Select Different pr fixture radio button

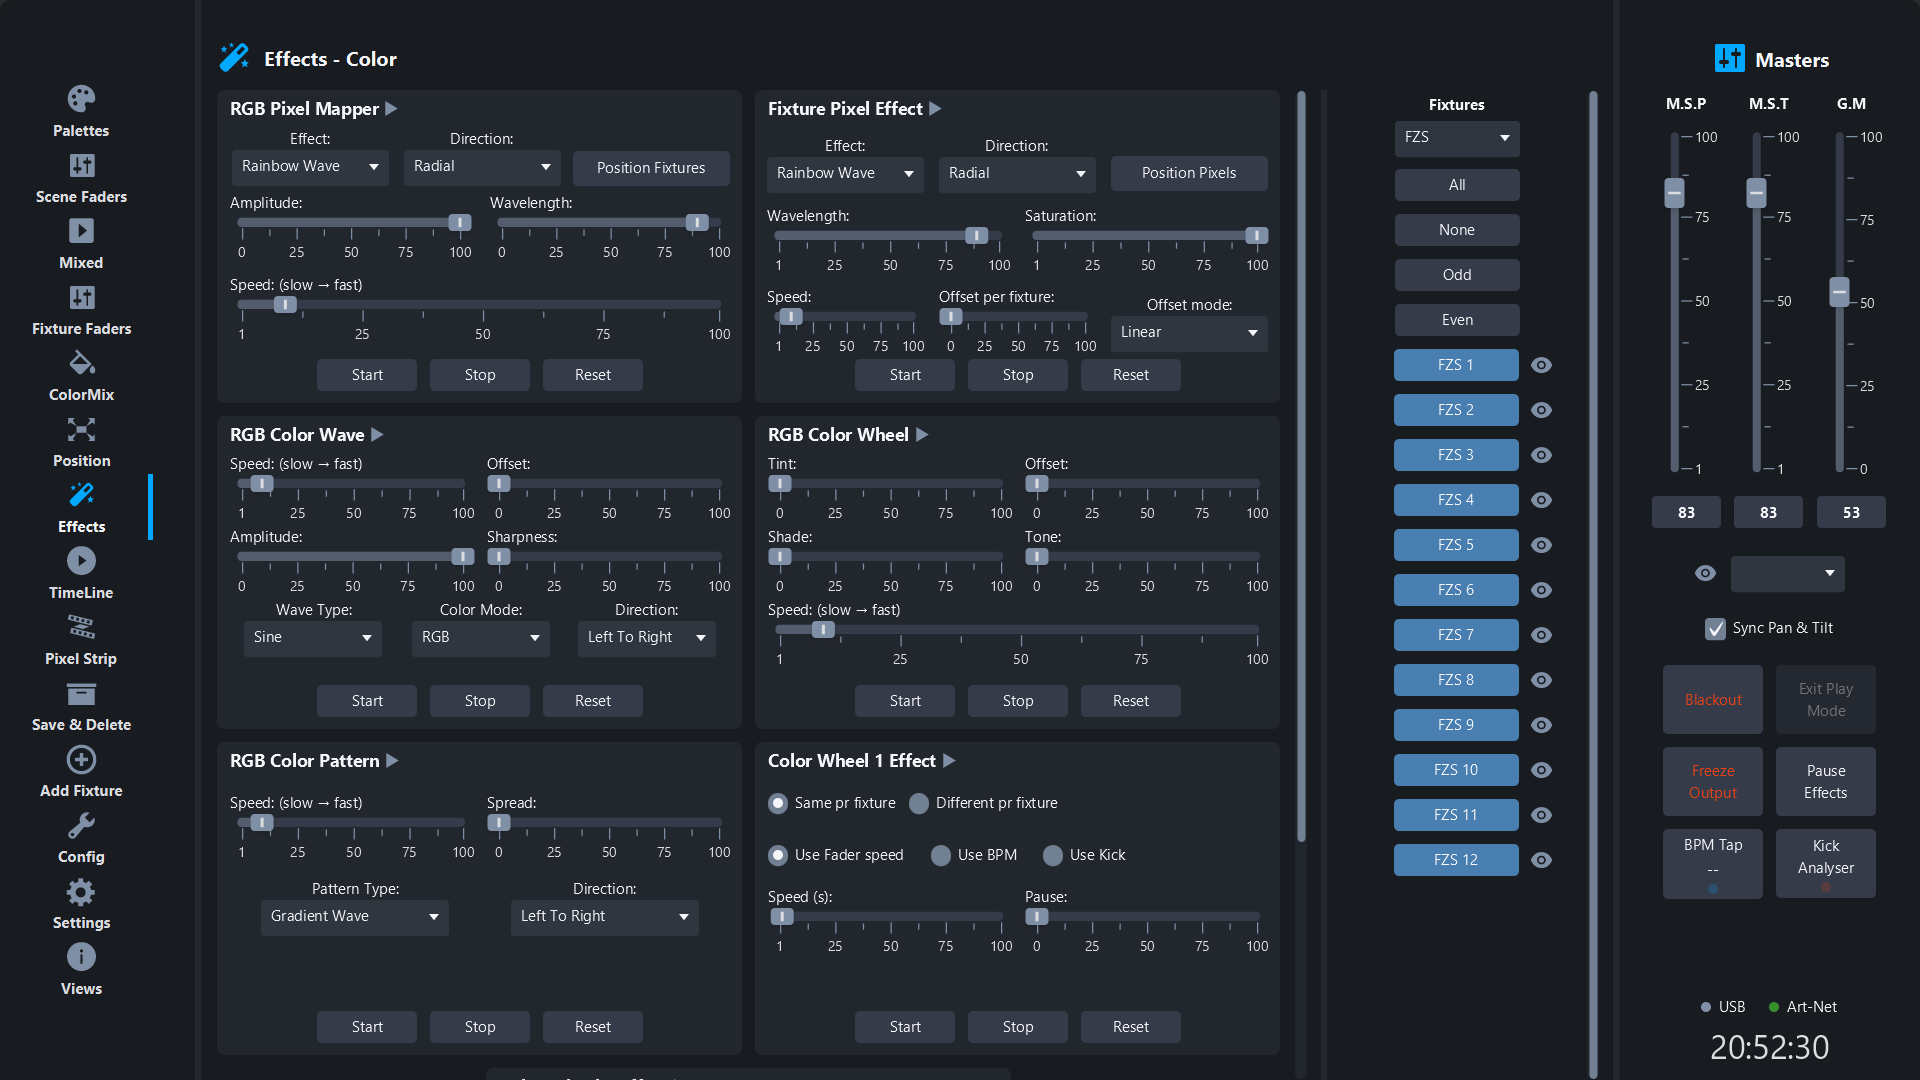pyautogui.click(x=919, y=803)
